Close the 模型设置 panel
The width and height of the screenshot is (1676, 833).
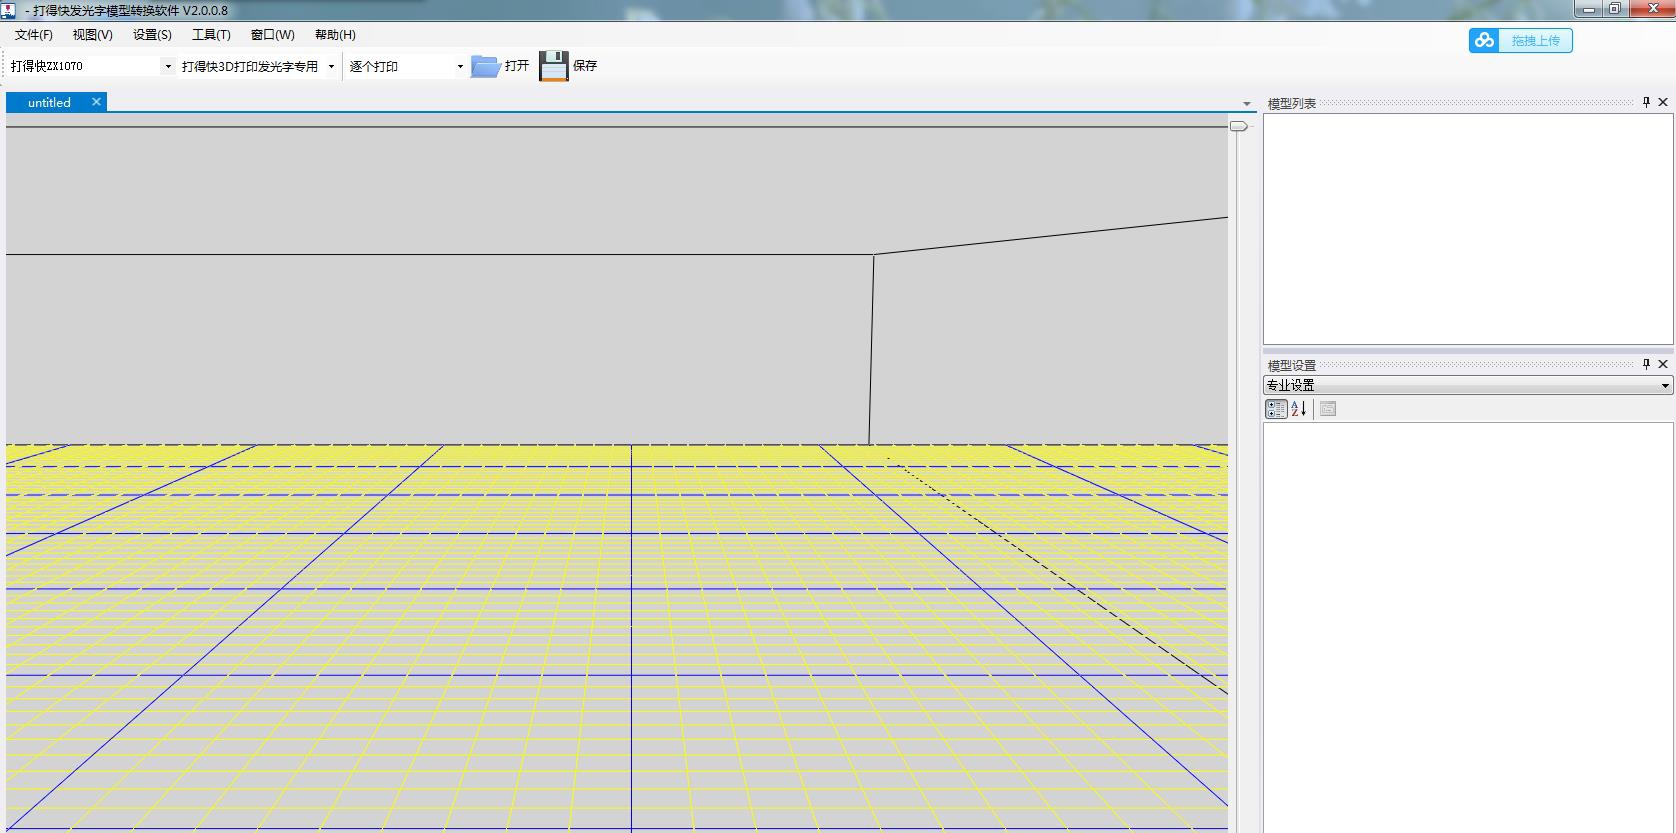point(1663,364)
